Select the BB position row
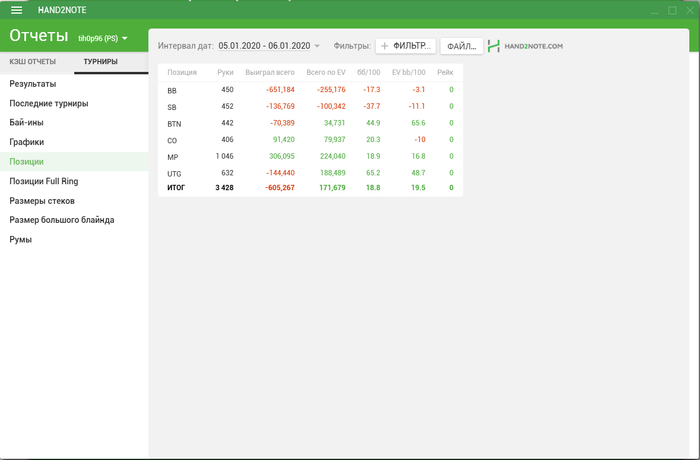This screenshot has height=460, width=700. pos(310,90)
